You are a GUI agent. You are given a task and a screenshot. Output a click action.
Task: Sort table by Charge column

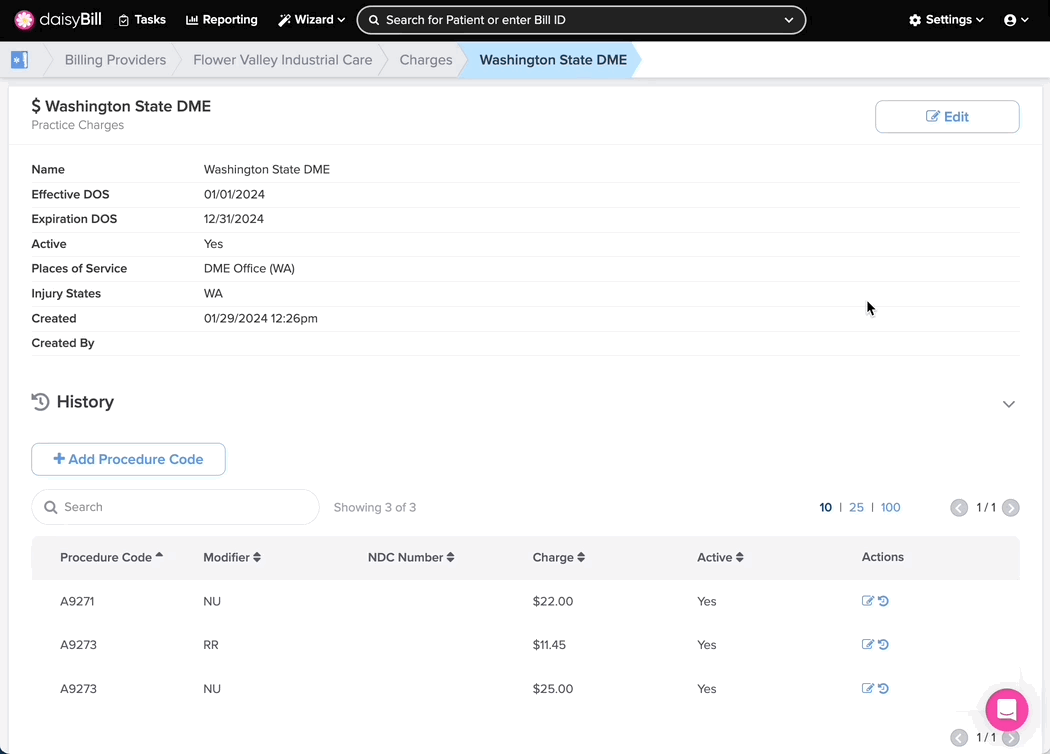(x=558, y=557)
